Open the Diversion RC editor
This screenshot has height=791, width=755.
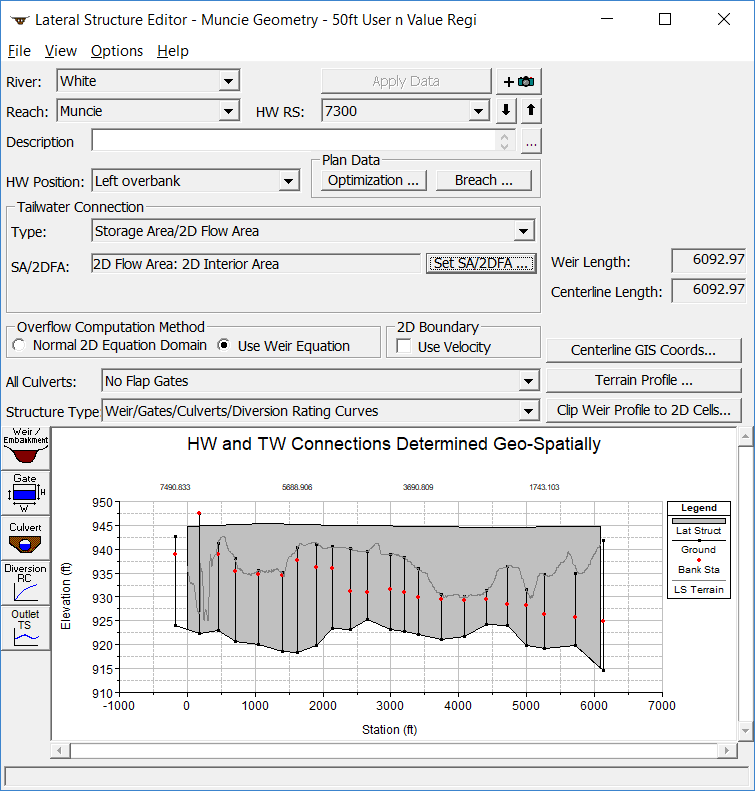tap(25, 582)
